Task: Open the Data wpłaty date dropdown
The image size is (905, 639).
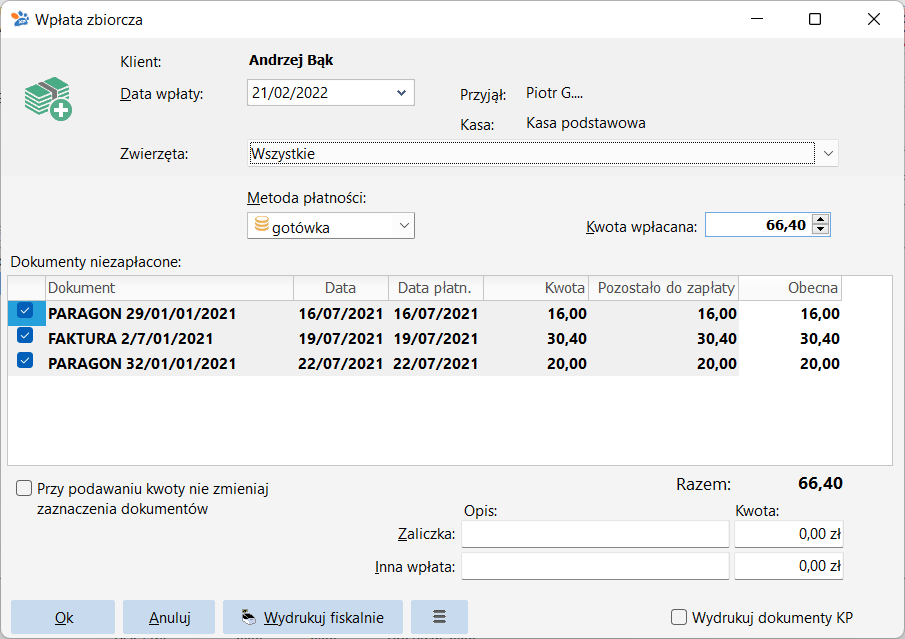Action: tap(402, 93)
